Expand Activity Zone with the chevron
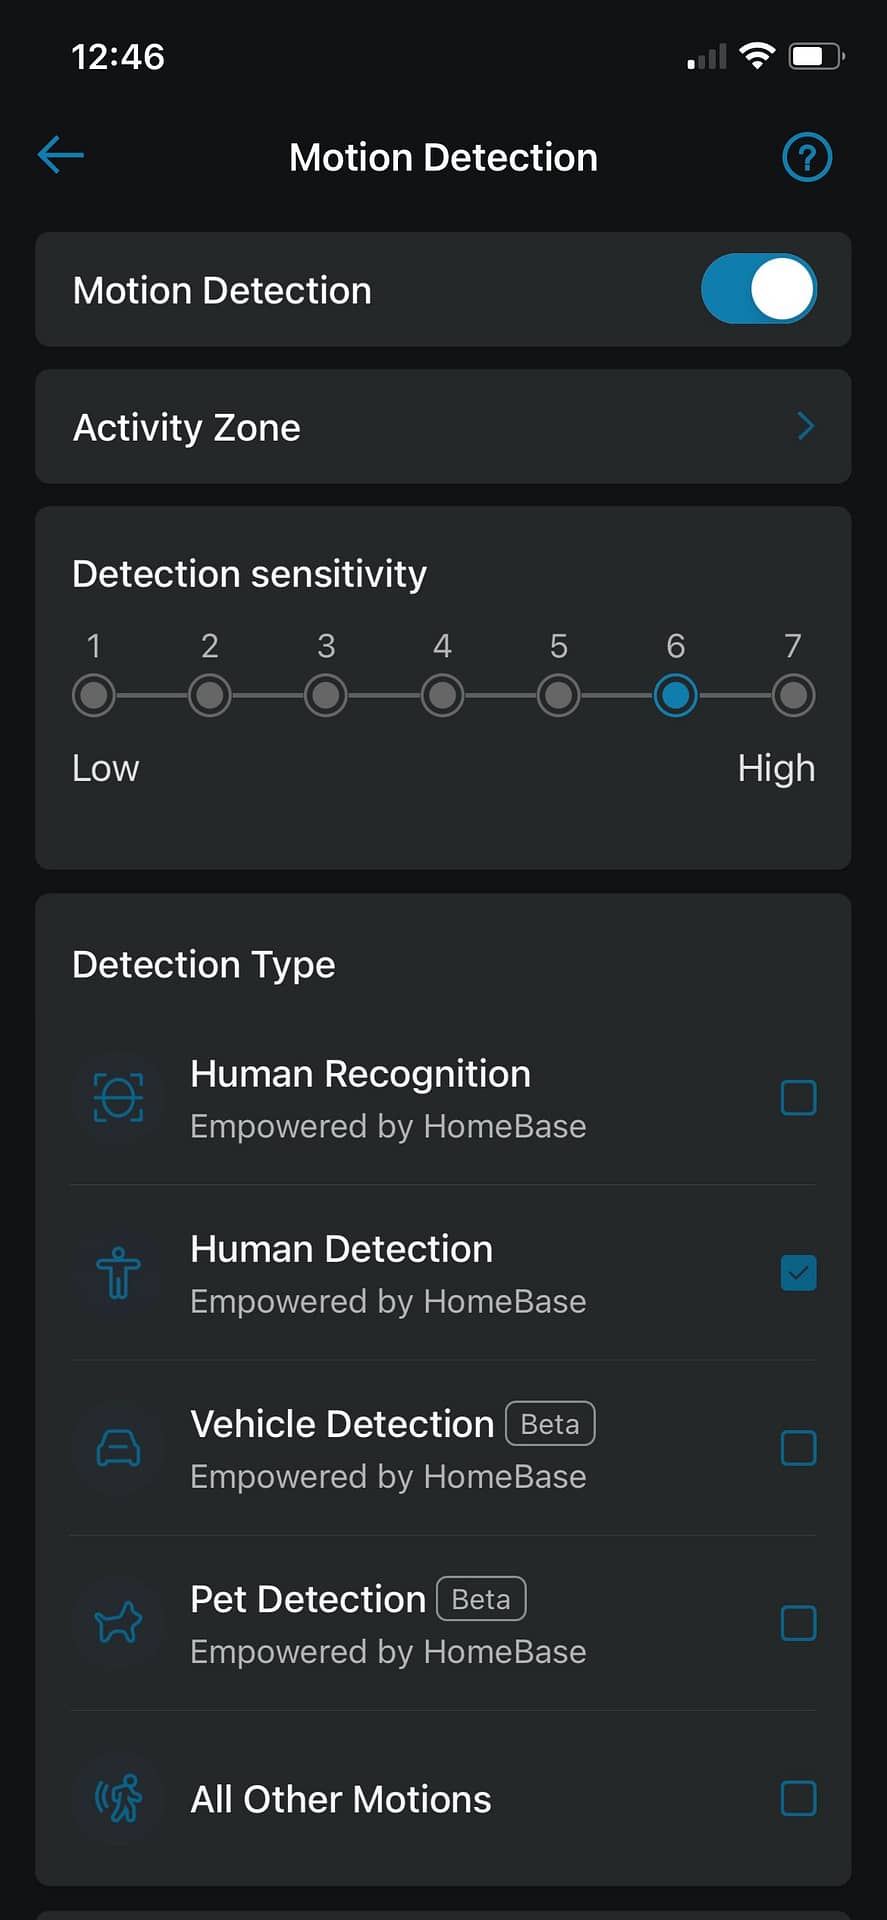Screen dimensions: 887x1920 806,427
